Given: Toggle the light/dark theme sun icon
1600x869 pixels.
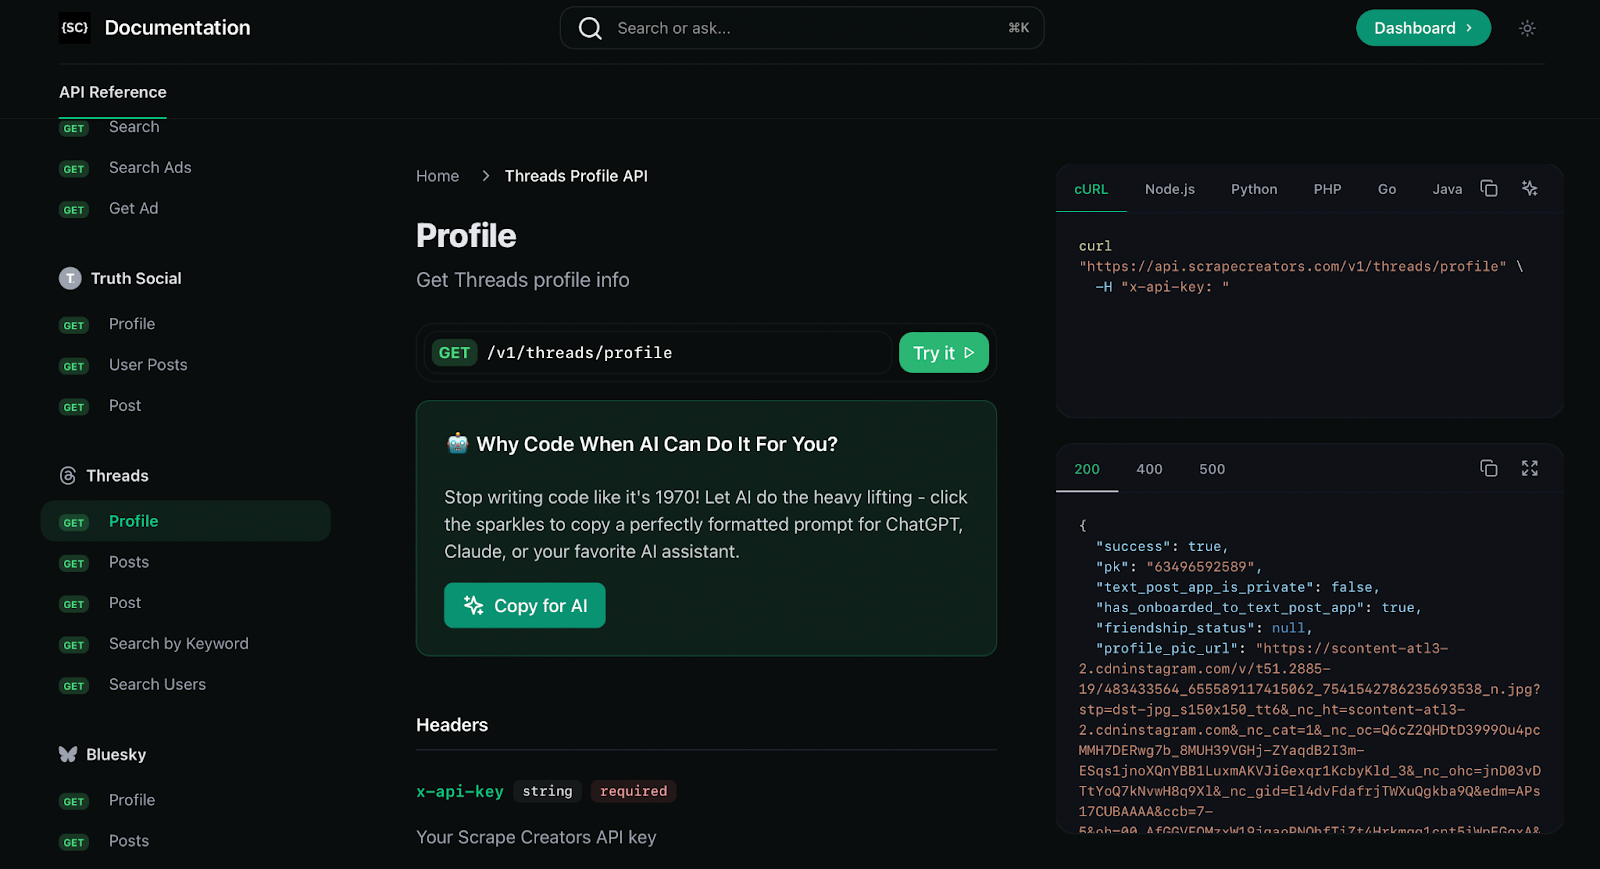Looking at the screenshot, I should tap(1527, 28).
